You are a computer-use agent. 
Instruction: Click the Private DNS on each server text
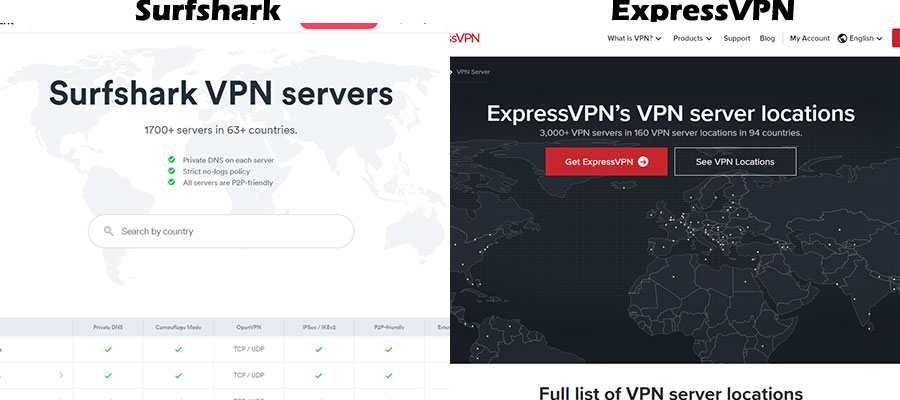pos(228,160)
